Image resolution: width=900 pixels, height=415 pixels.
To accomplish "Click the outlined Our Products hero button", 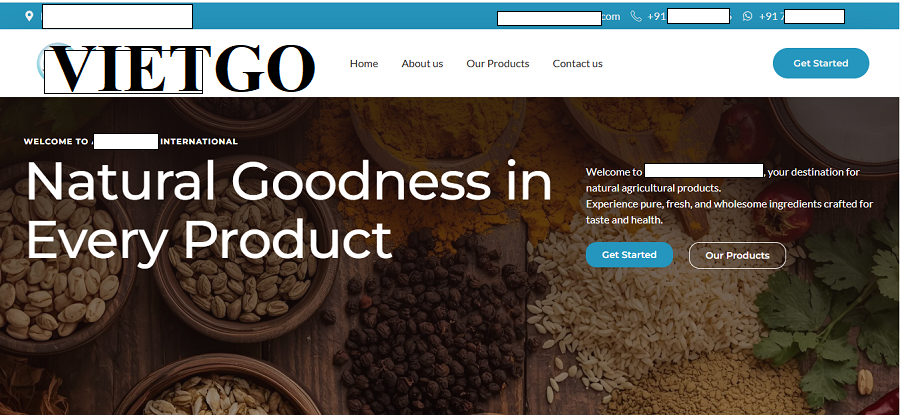I will click(x=737, y=255).
